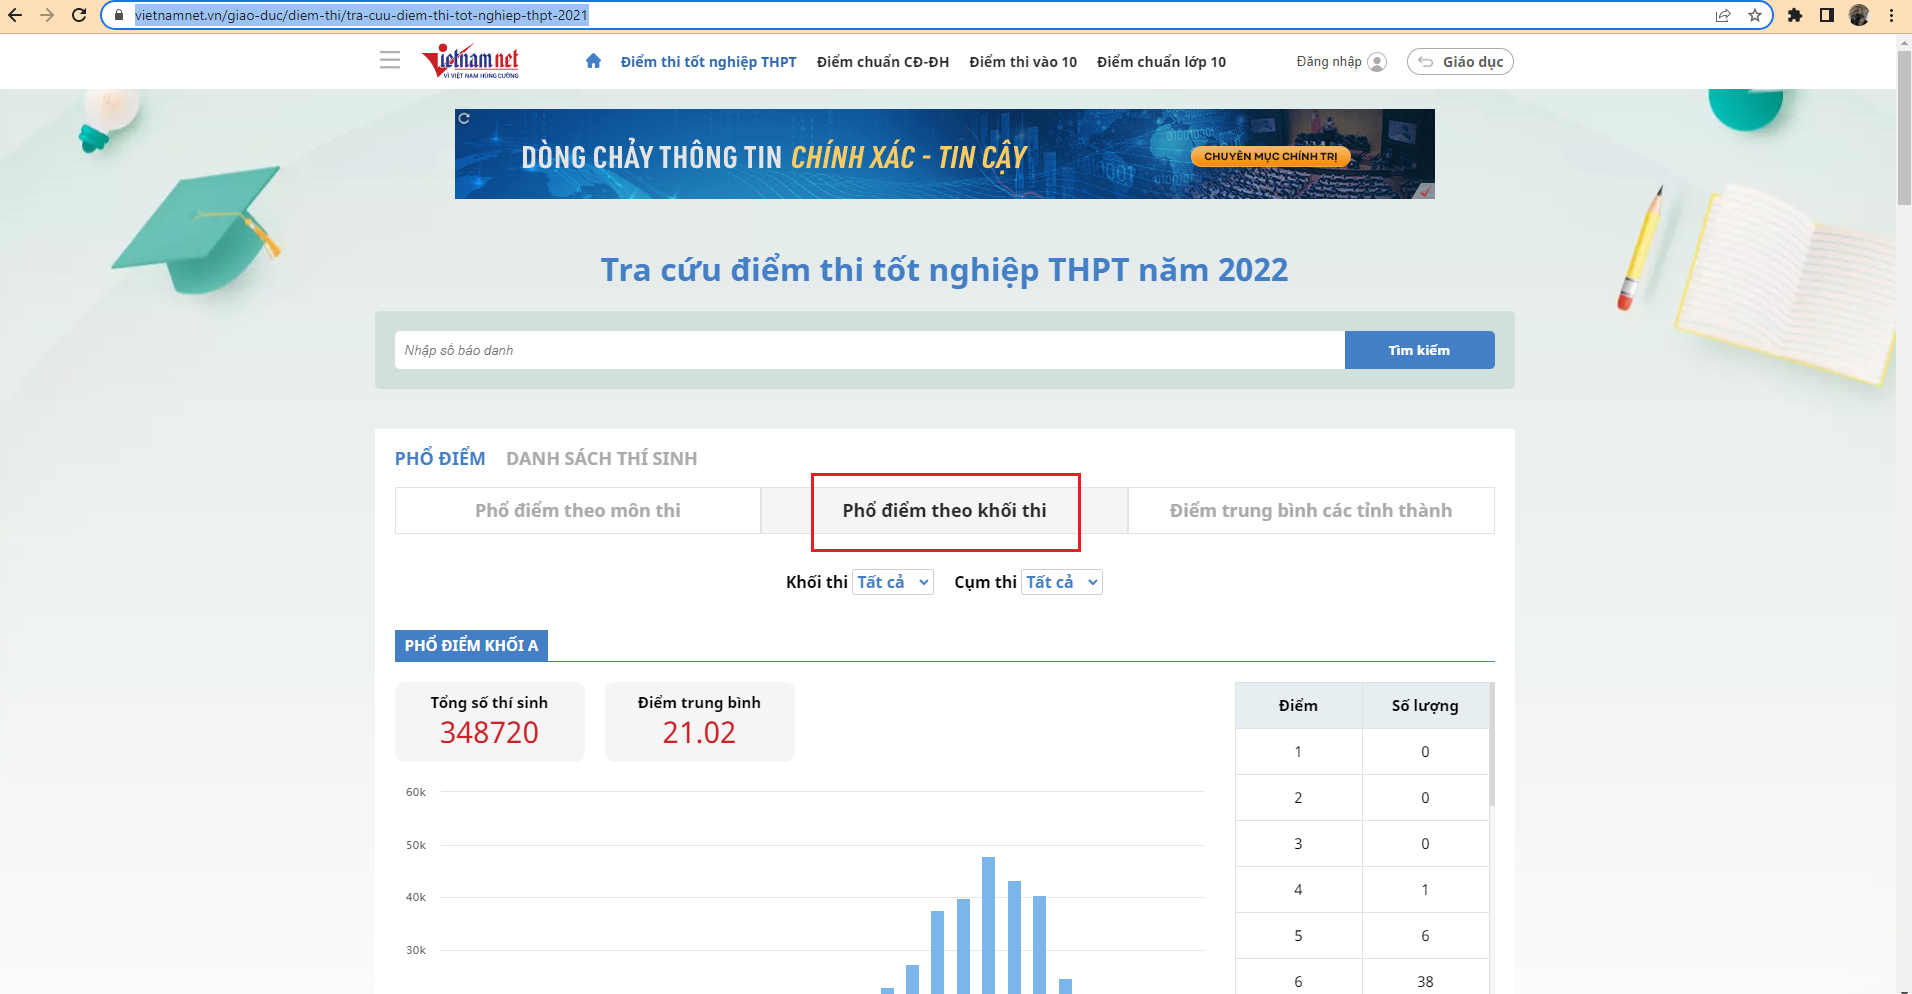Click the browser reload icon
1912x994 pixels.
click(x=79, y=15)
